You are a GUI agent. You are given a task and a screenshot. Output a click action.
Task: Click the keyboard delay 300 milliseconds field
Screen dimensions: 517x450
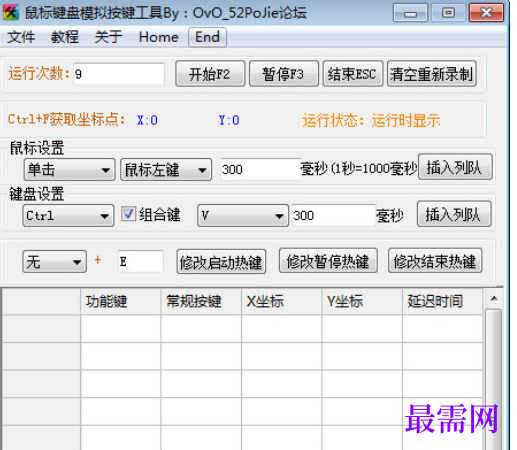pos(334,215)
